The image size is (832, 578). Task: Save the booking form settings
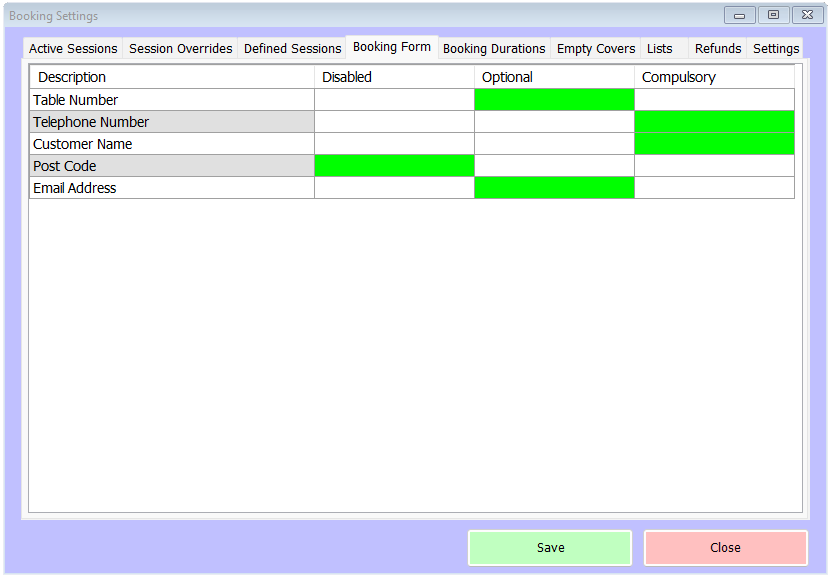(550, 548)
